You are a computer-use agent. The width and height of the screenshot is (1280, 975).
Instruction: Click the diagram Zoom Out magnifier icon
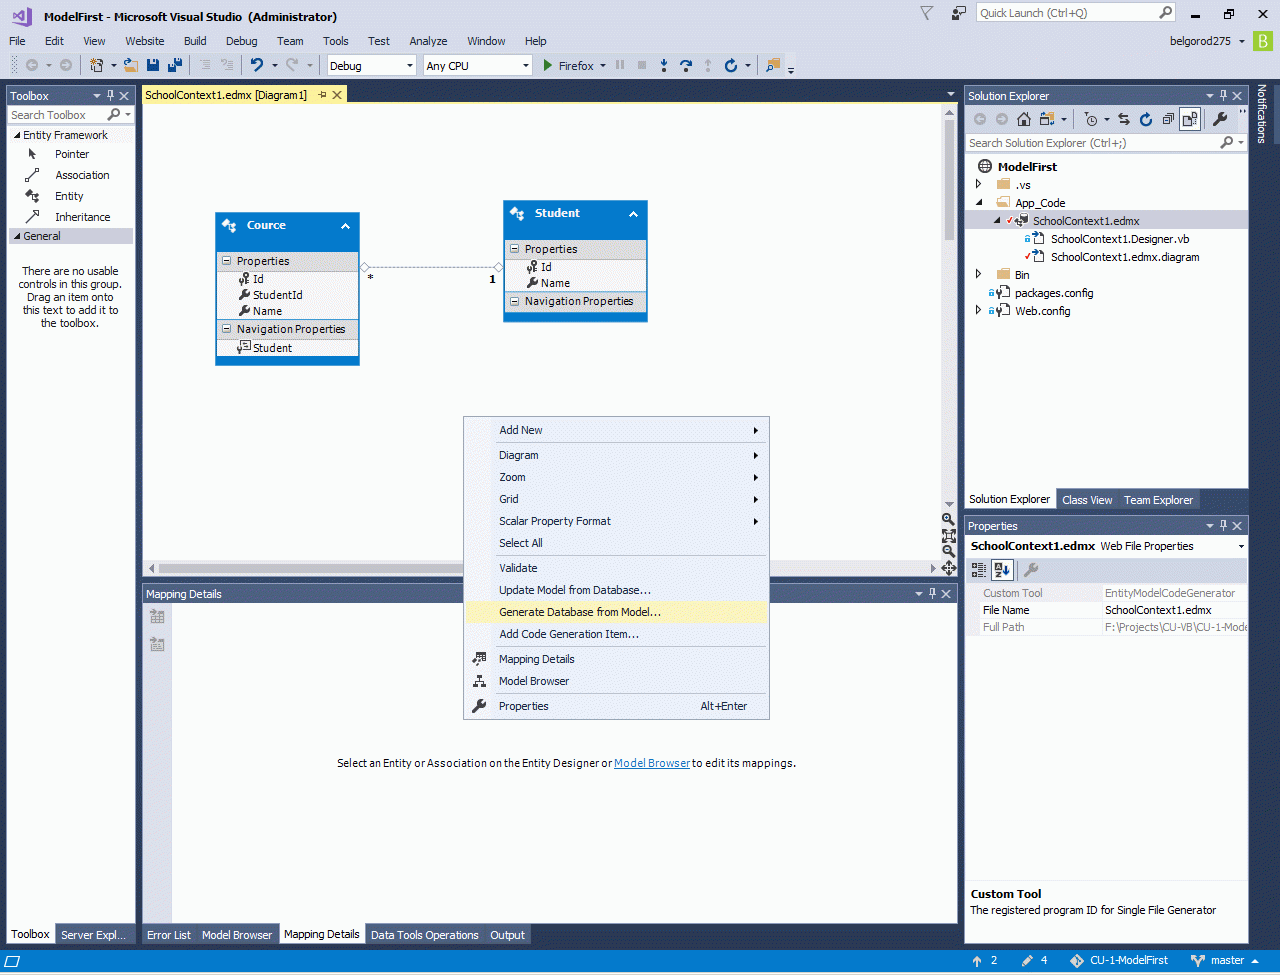(948, 551)
